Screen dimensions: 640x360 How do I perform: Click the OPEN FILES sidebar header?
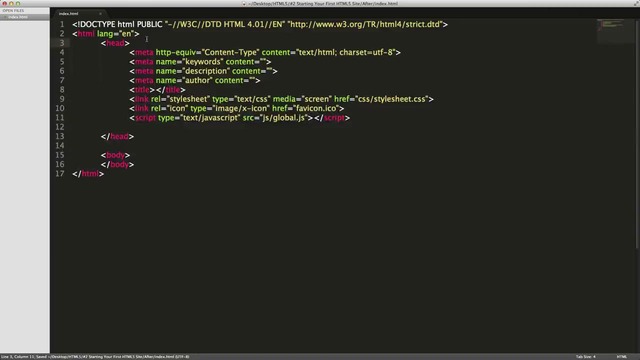coord(13,11)
